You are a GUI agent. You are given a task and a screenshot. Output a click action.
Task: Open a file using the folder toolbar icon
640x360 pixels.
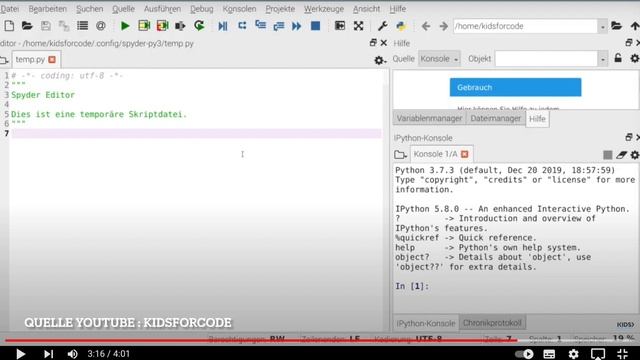tap(27, 26)
